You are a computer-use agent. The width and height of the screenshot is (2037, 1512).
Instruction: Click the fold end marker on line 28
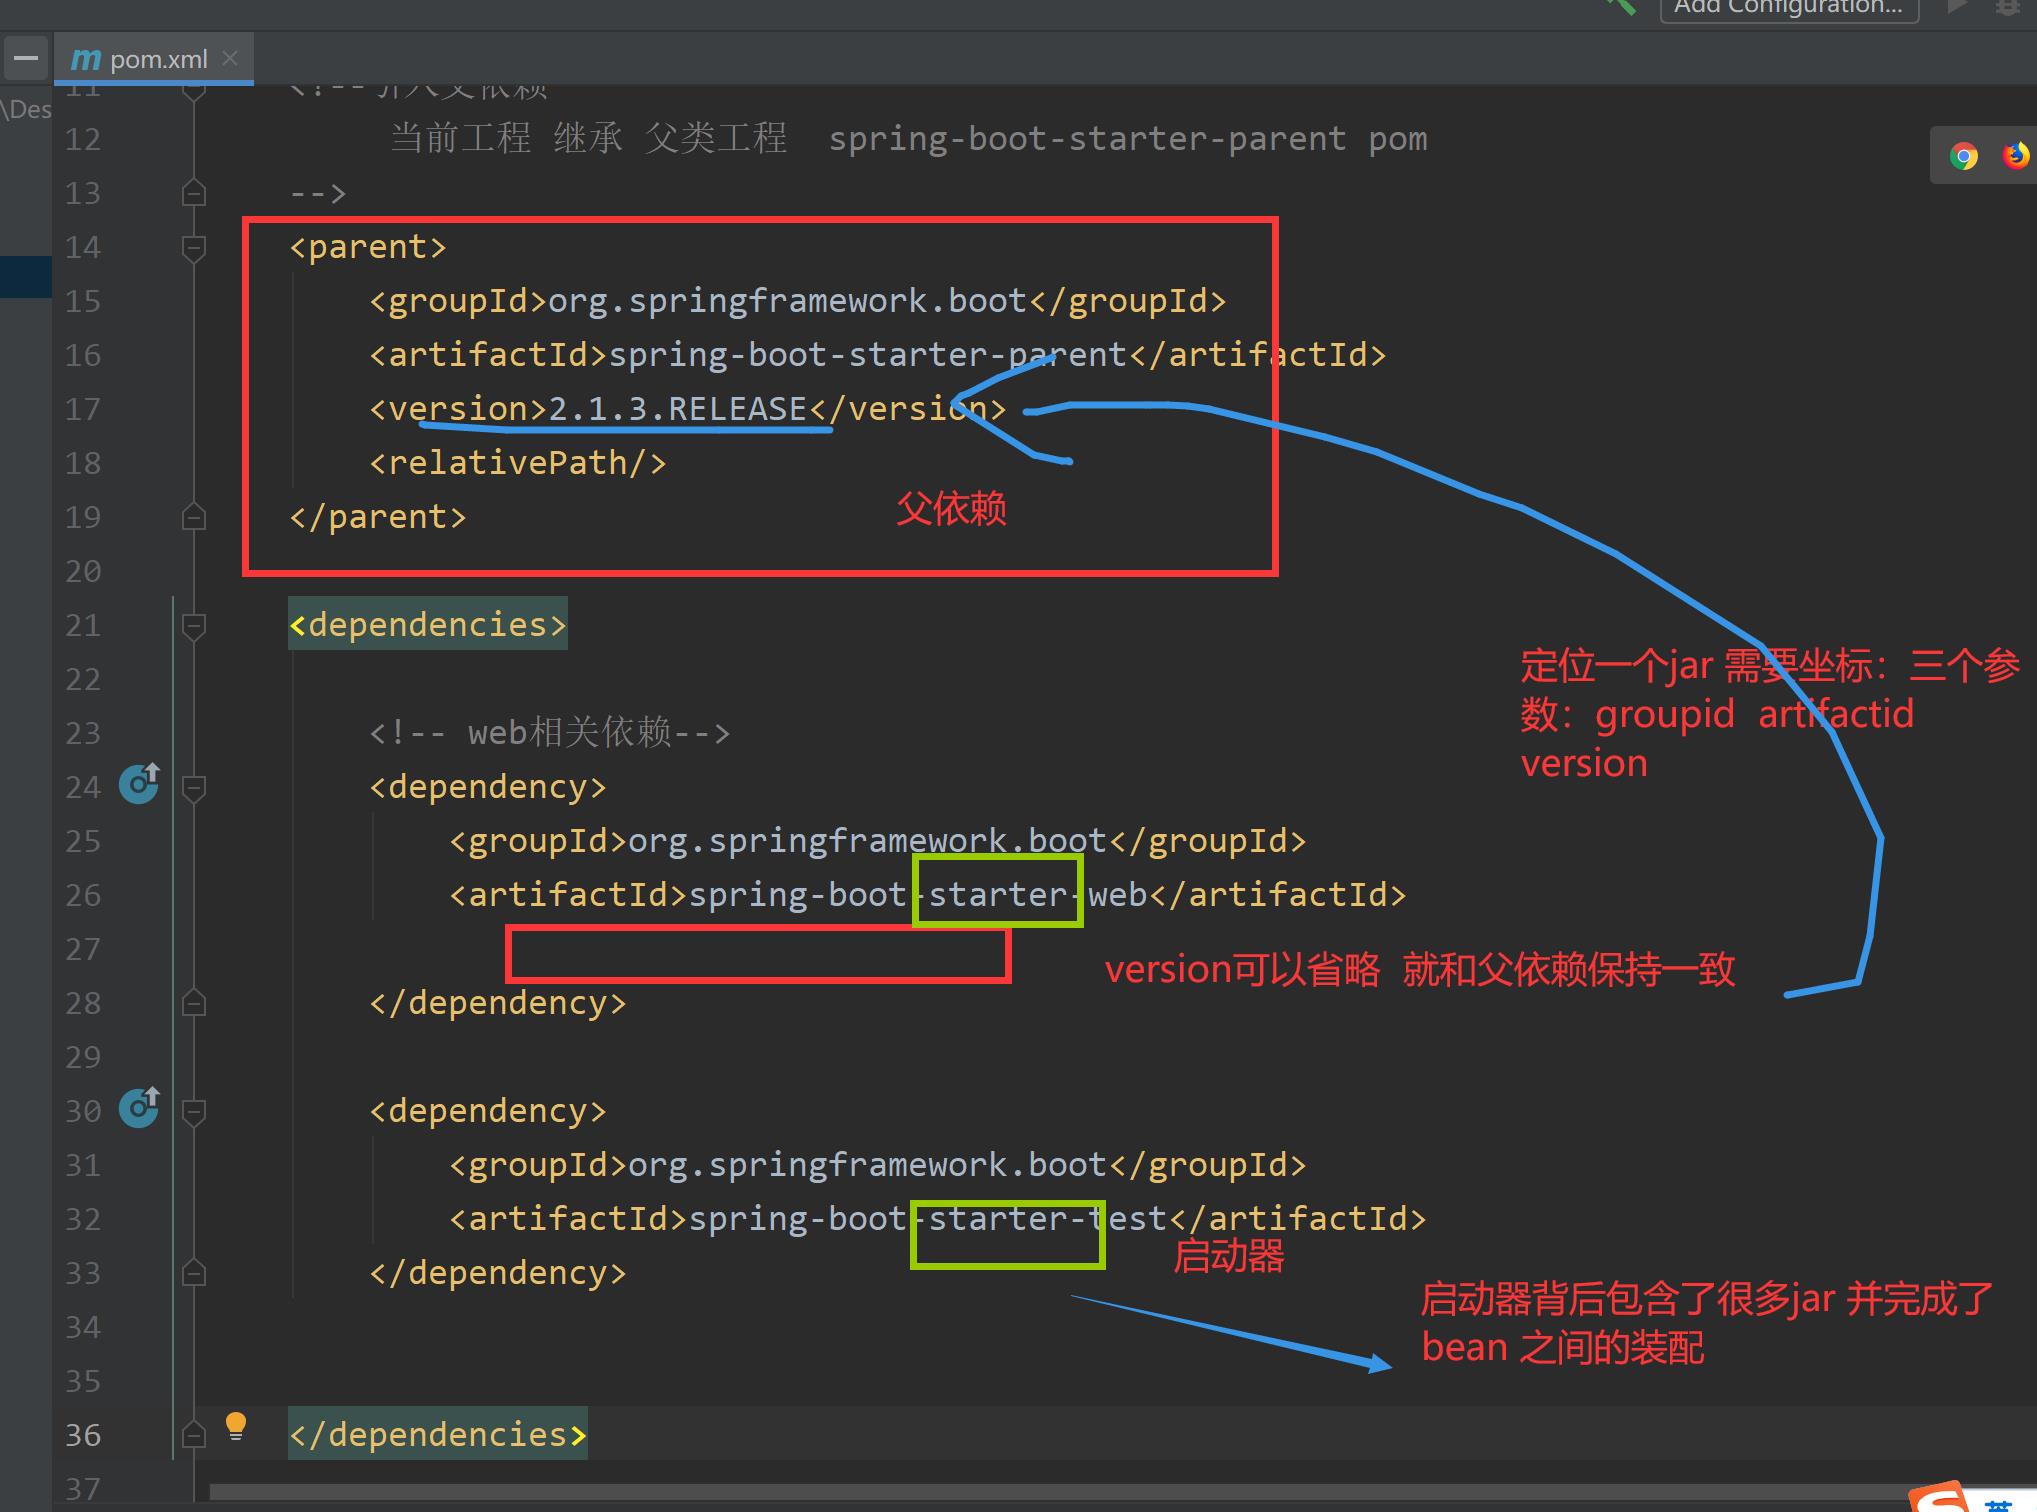194,1003
